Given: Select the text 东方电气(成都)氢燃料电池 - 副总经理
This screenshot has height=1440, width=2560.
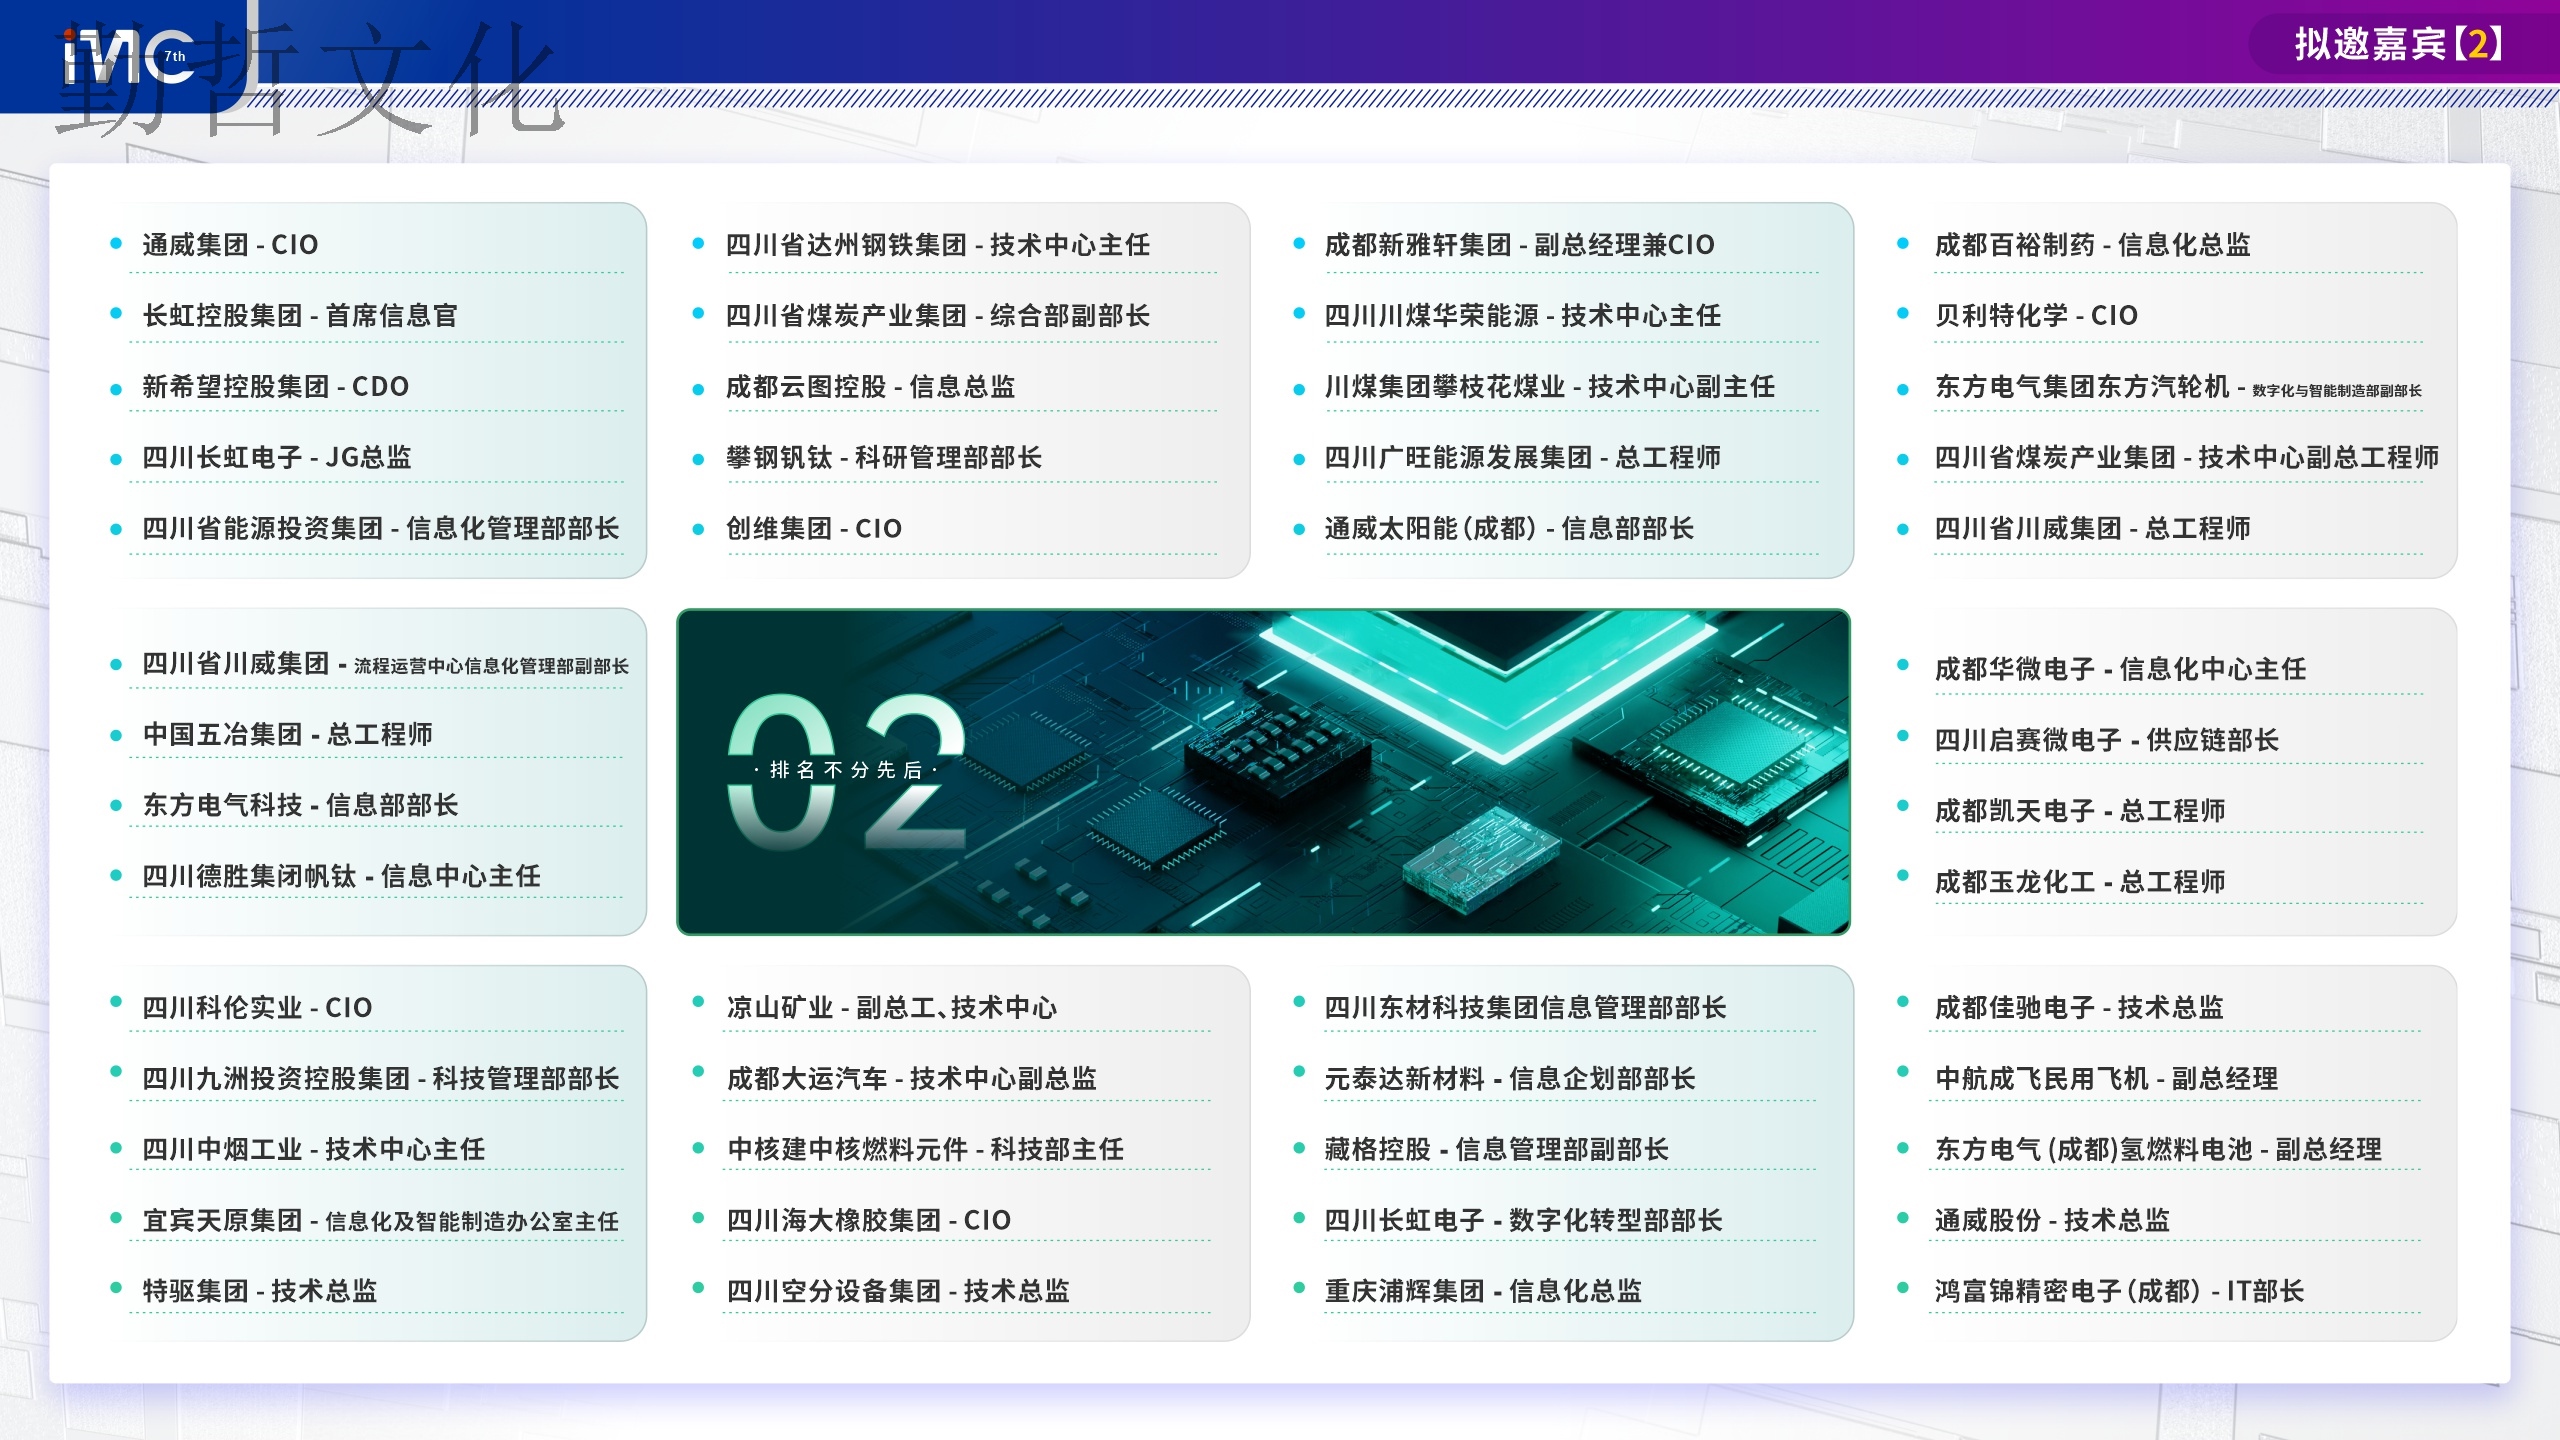Looking at the screenshot, I should (2158, 1150).
